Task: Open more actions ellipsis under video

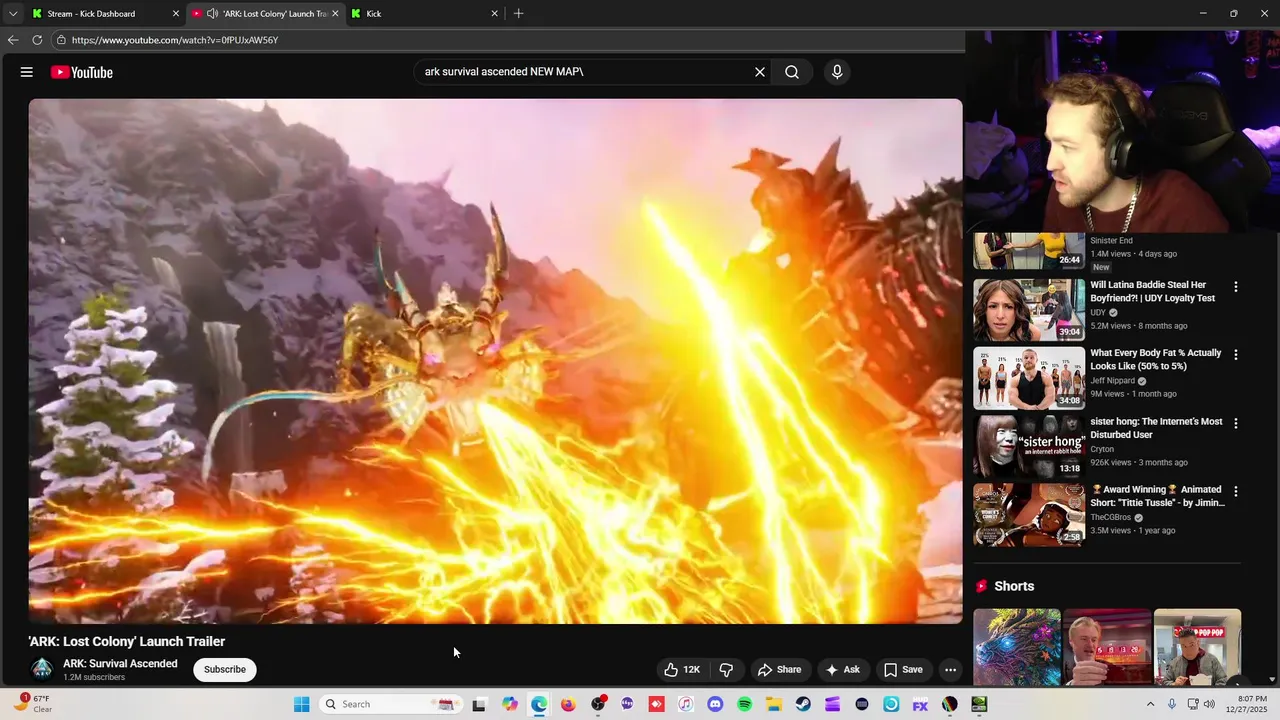Action: [x=951, y=670]
